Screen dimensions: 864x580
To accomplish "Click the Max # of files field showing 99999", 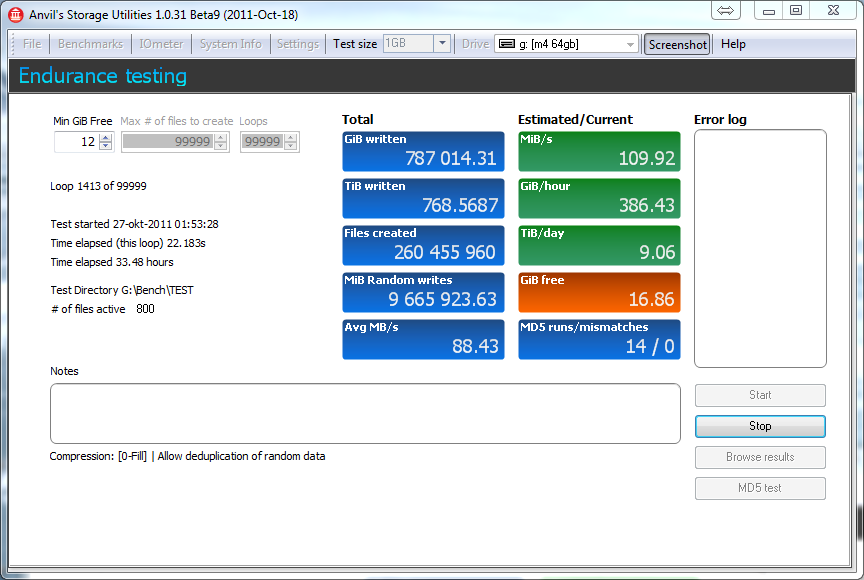I will coord(168,142).
